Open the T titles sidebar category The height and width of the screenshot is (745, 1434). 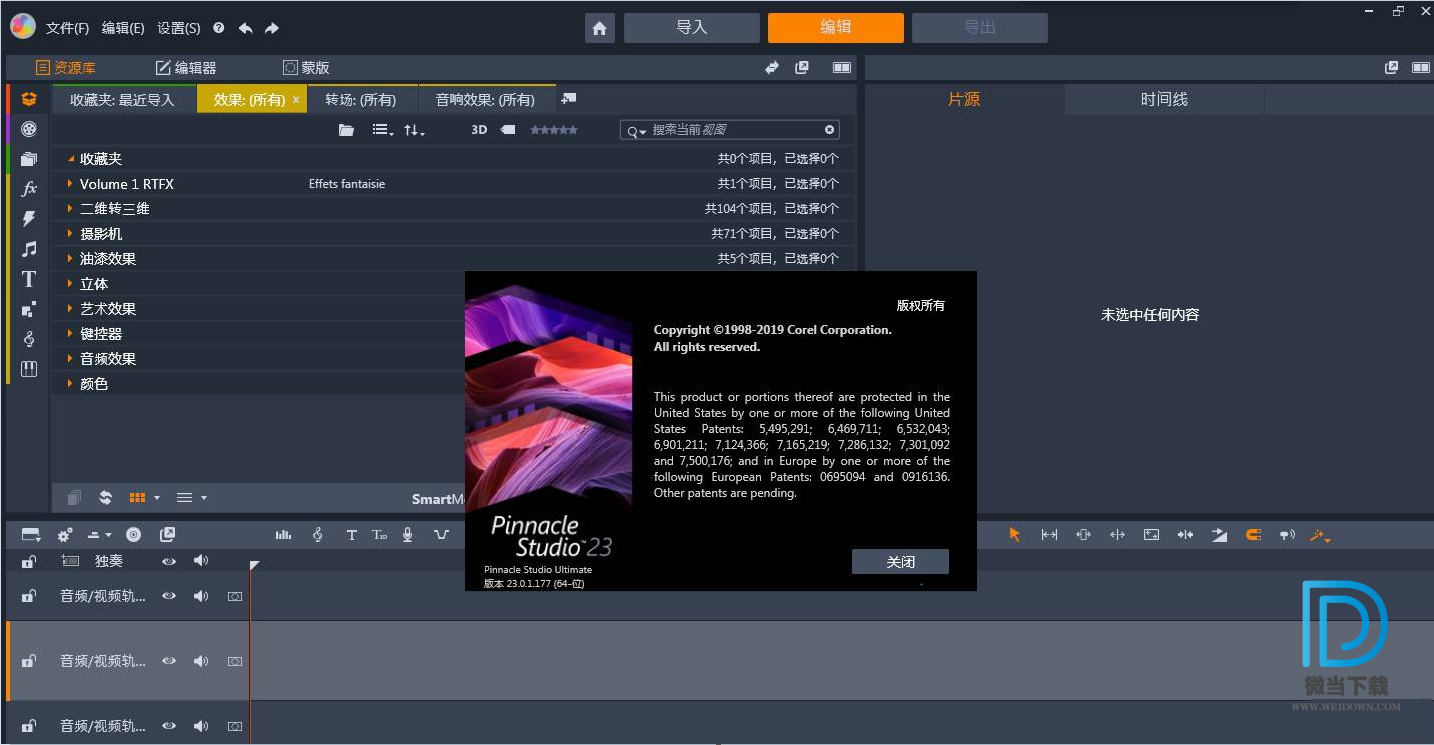pos(29,279)
